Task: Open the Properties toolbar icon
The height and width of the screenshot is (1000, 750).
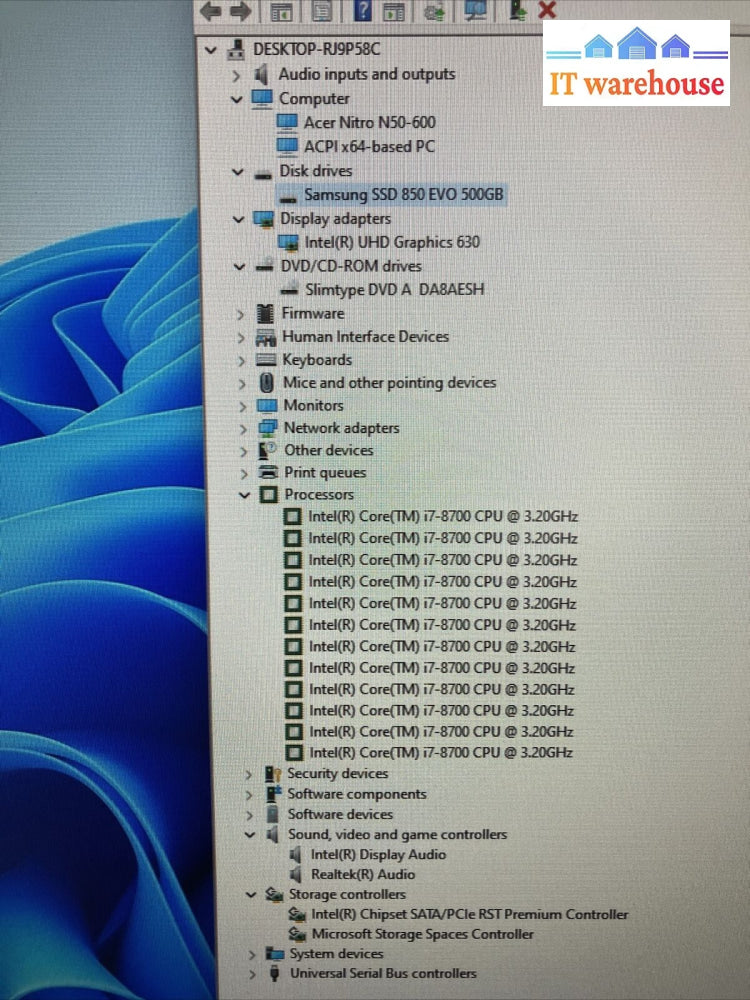Action: 321,12
